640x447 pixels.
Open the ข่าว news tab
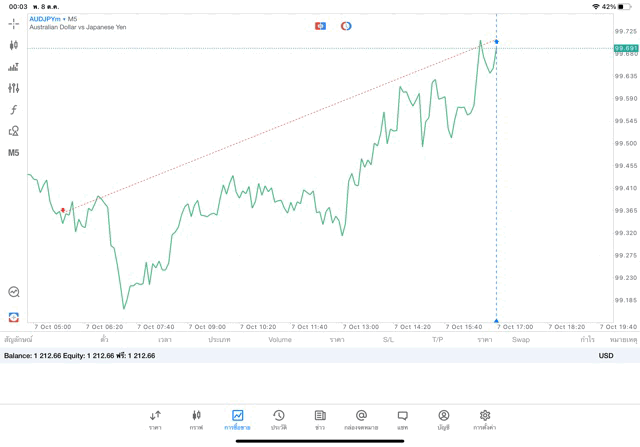coord(320,419)
